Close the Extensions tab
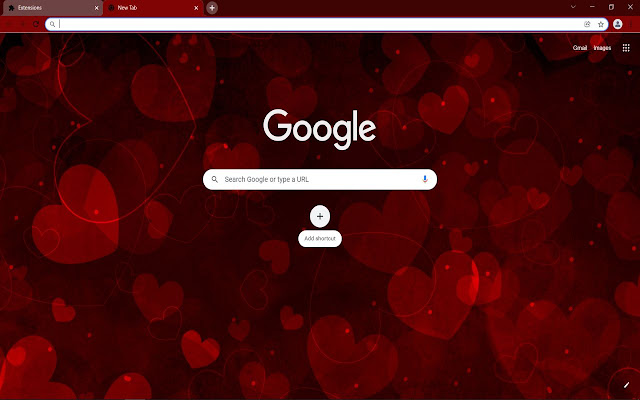Image resolution: width=640 pixels, height=400 pixels. point(97,8)
